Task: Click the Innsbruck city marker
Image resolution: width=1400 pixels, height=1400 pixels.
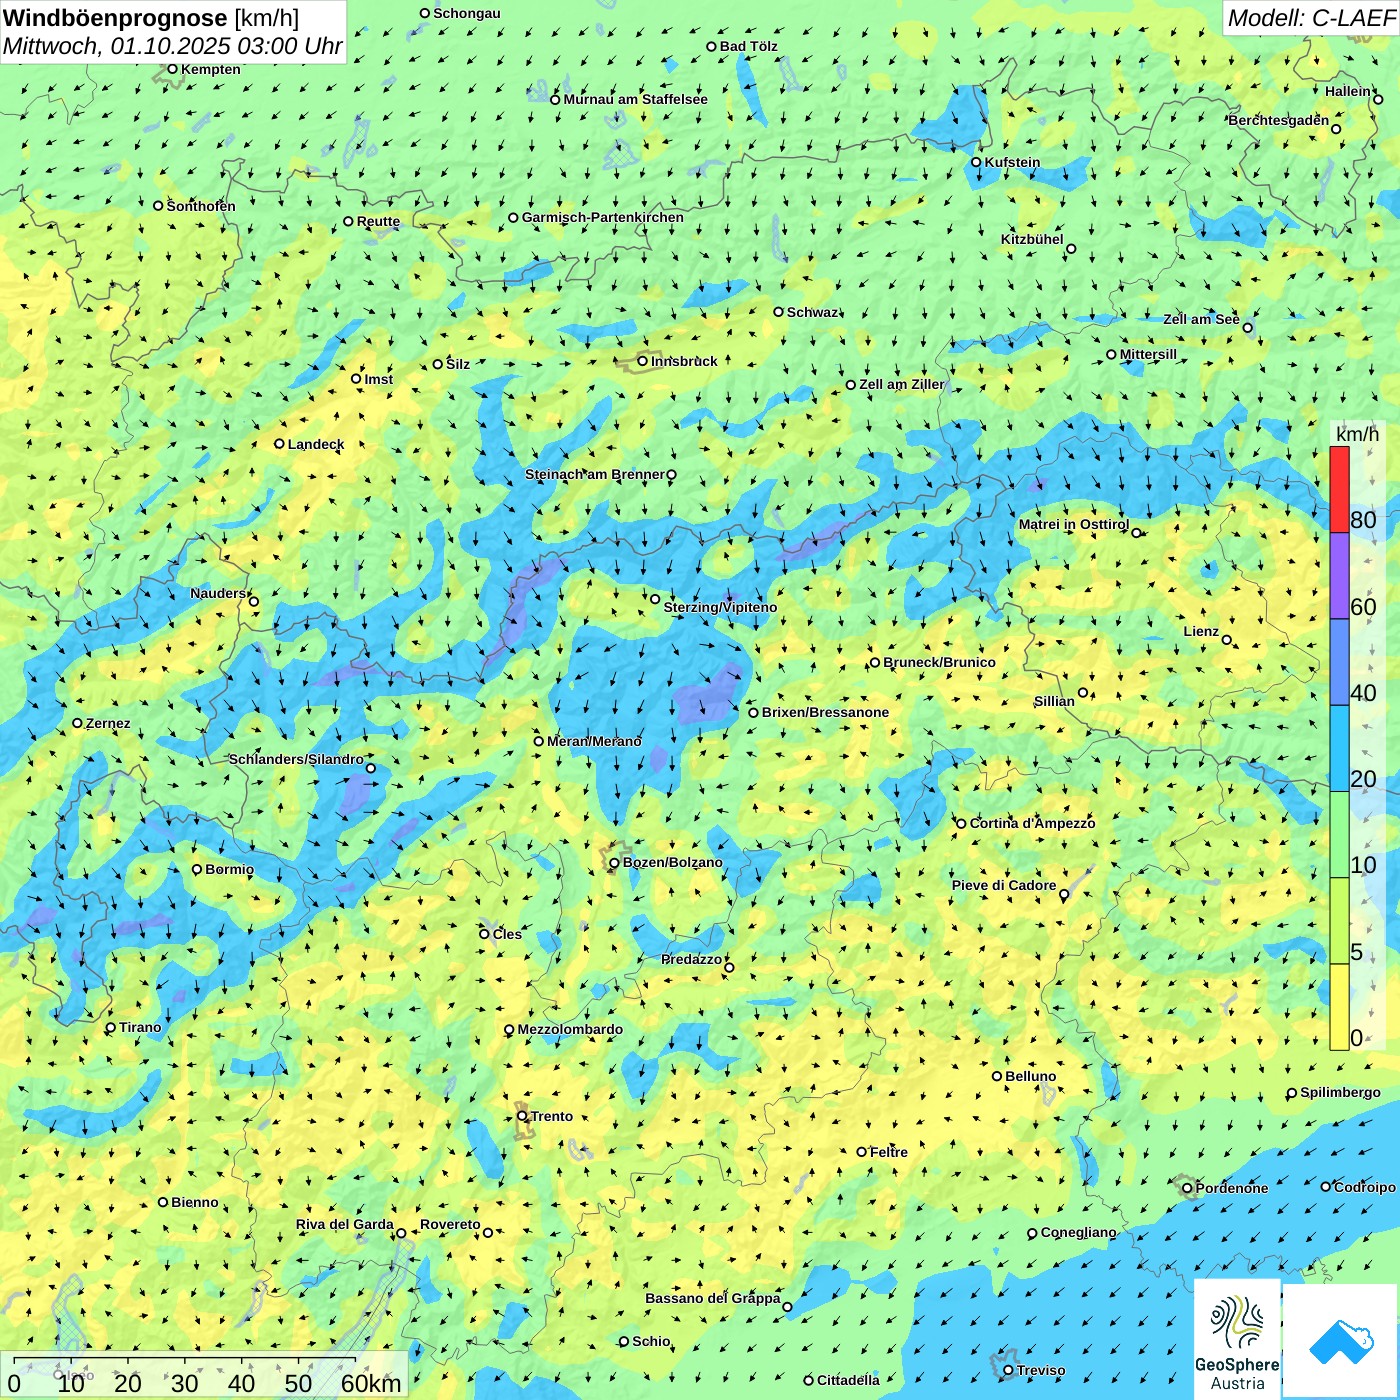Action: click(x=643, y=361)
